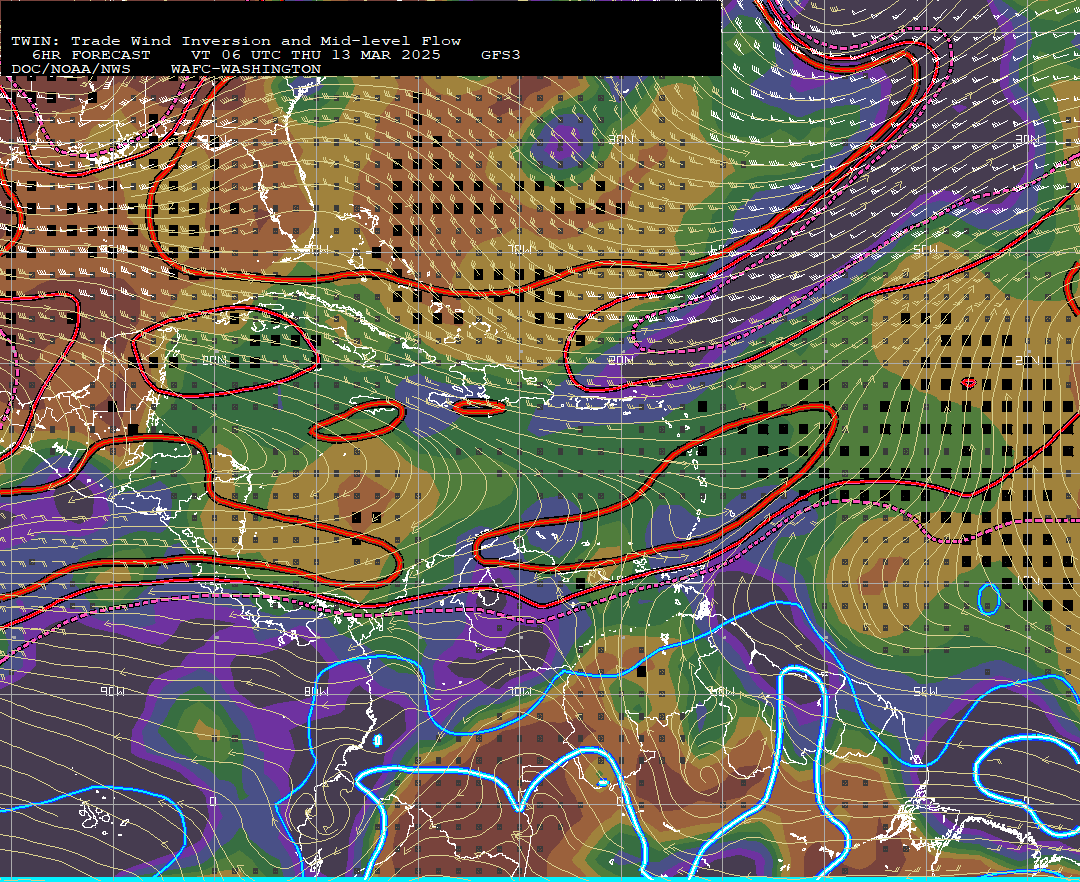Click the small blue oval contour beside the 10N label
This screenshot has width=1080, height=882.
click(x=989, y=598)
